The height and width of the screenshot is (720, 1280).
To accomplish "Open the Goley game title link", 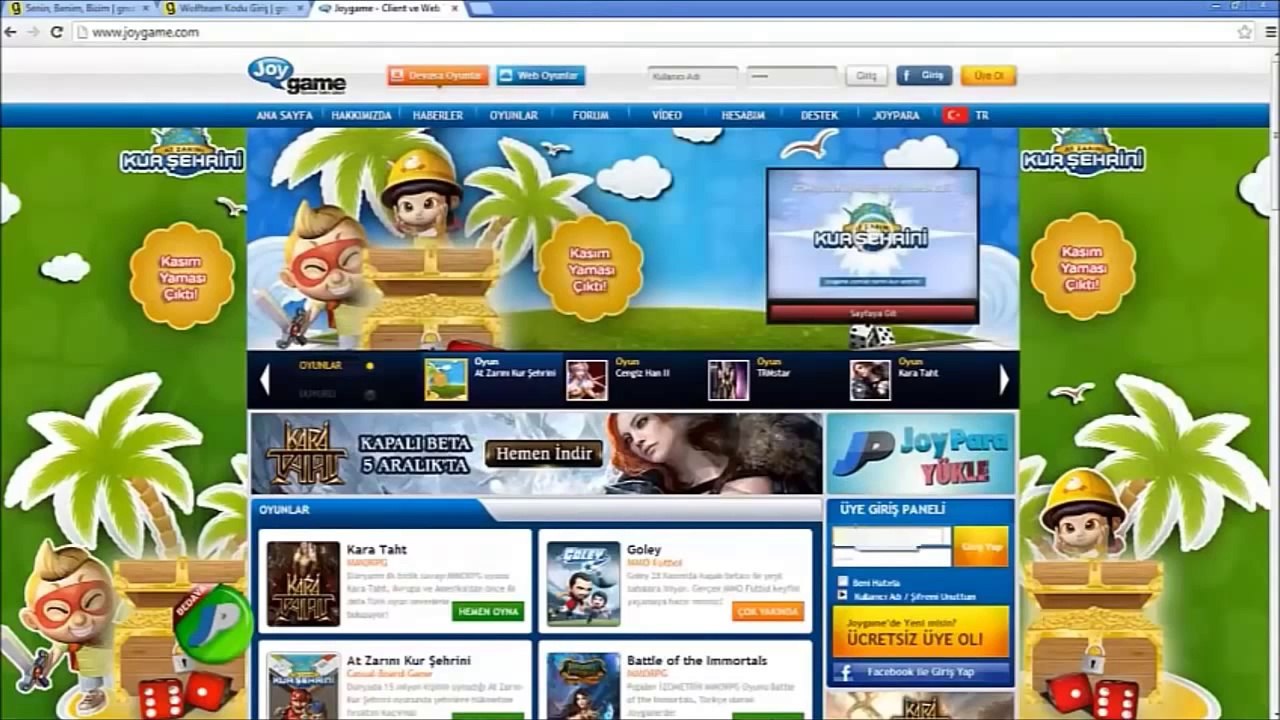I will [644, 549].
